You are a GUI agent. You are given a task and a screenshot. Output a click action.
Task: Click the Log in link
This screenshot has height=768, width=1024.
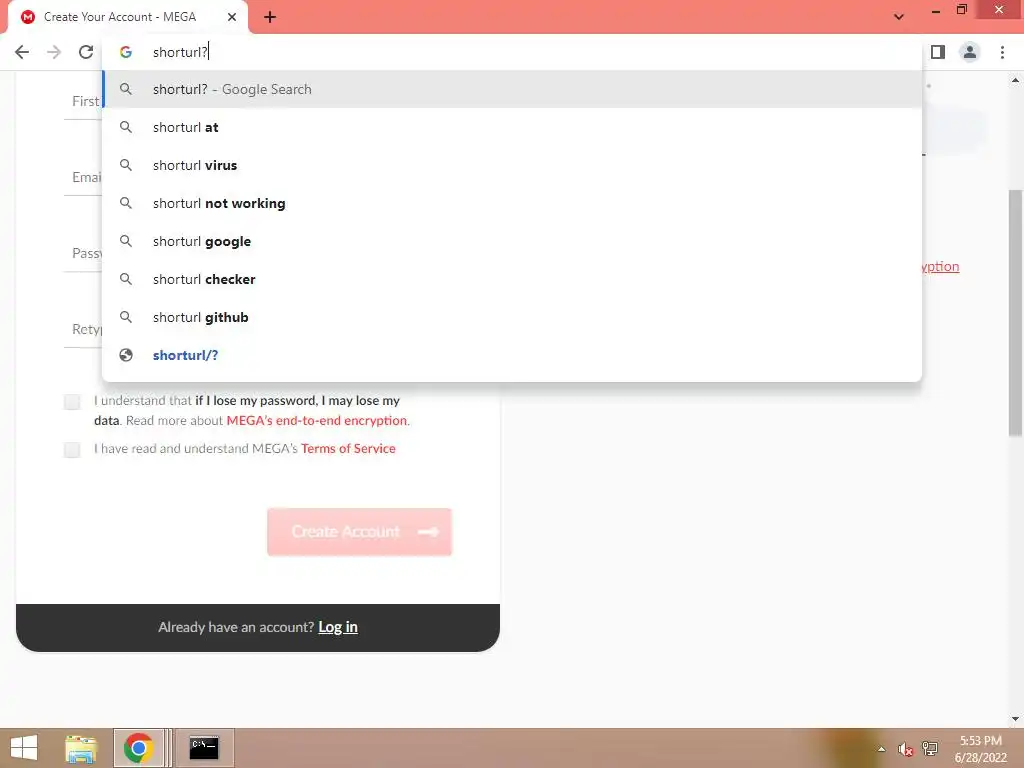[338, 627]
